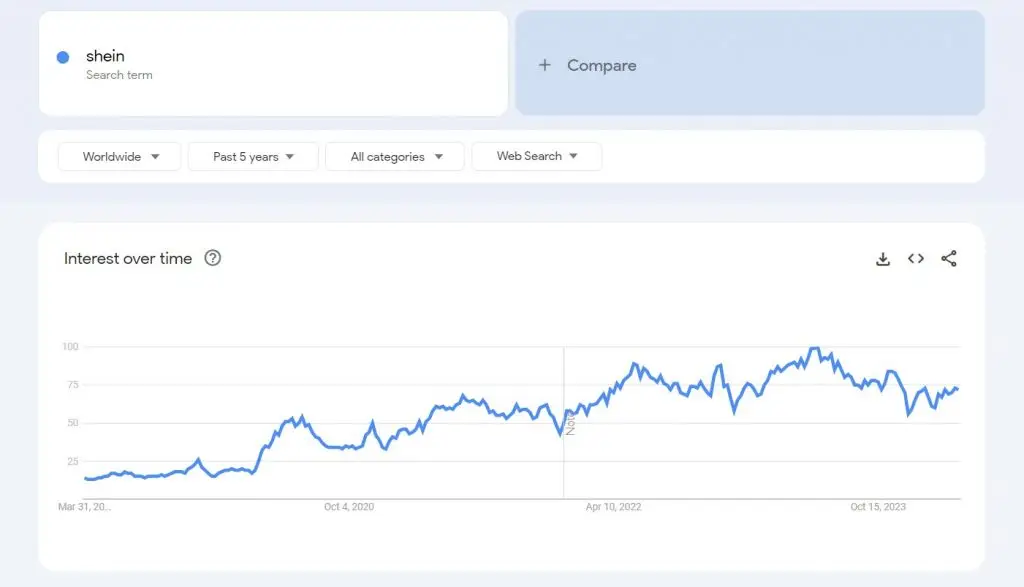Viewport: 1024px width, 587px height.
Task: Click the 'Oct 4, 2020' axis label
Action: pyautogui.click(x=349, y=507)
